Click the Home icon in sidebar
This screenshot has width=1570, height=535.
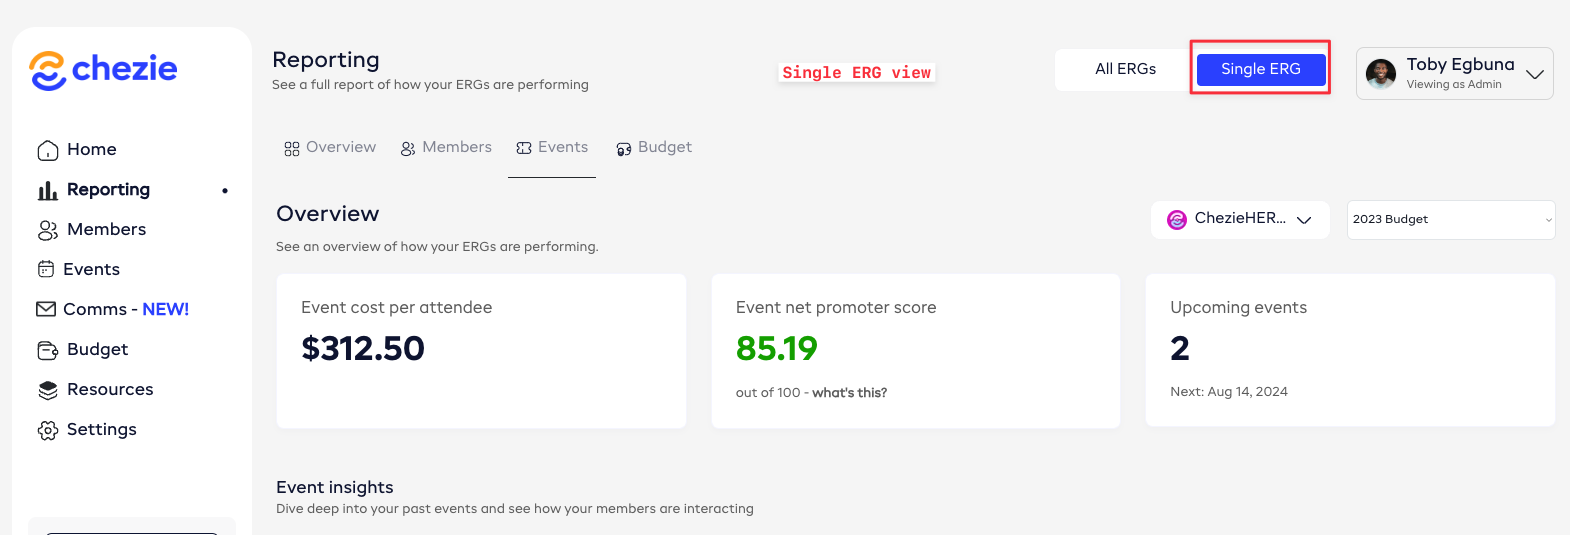pos(47,150)
